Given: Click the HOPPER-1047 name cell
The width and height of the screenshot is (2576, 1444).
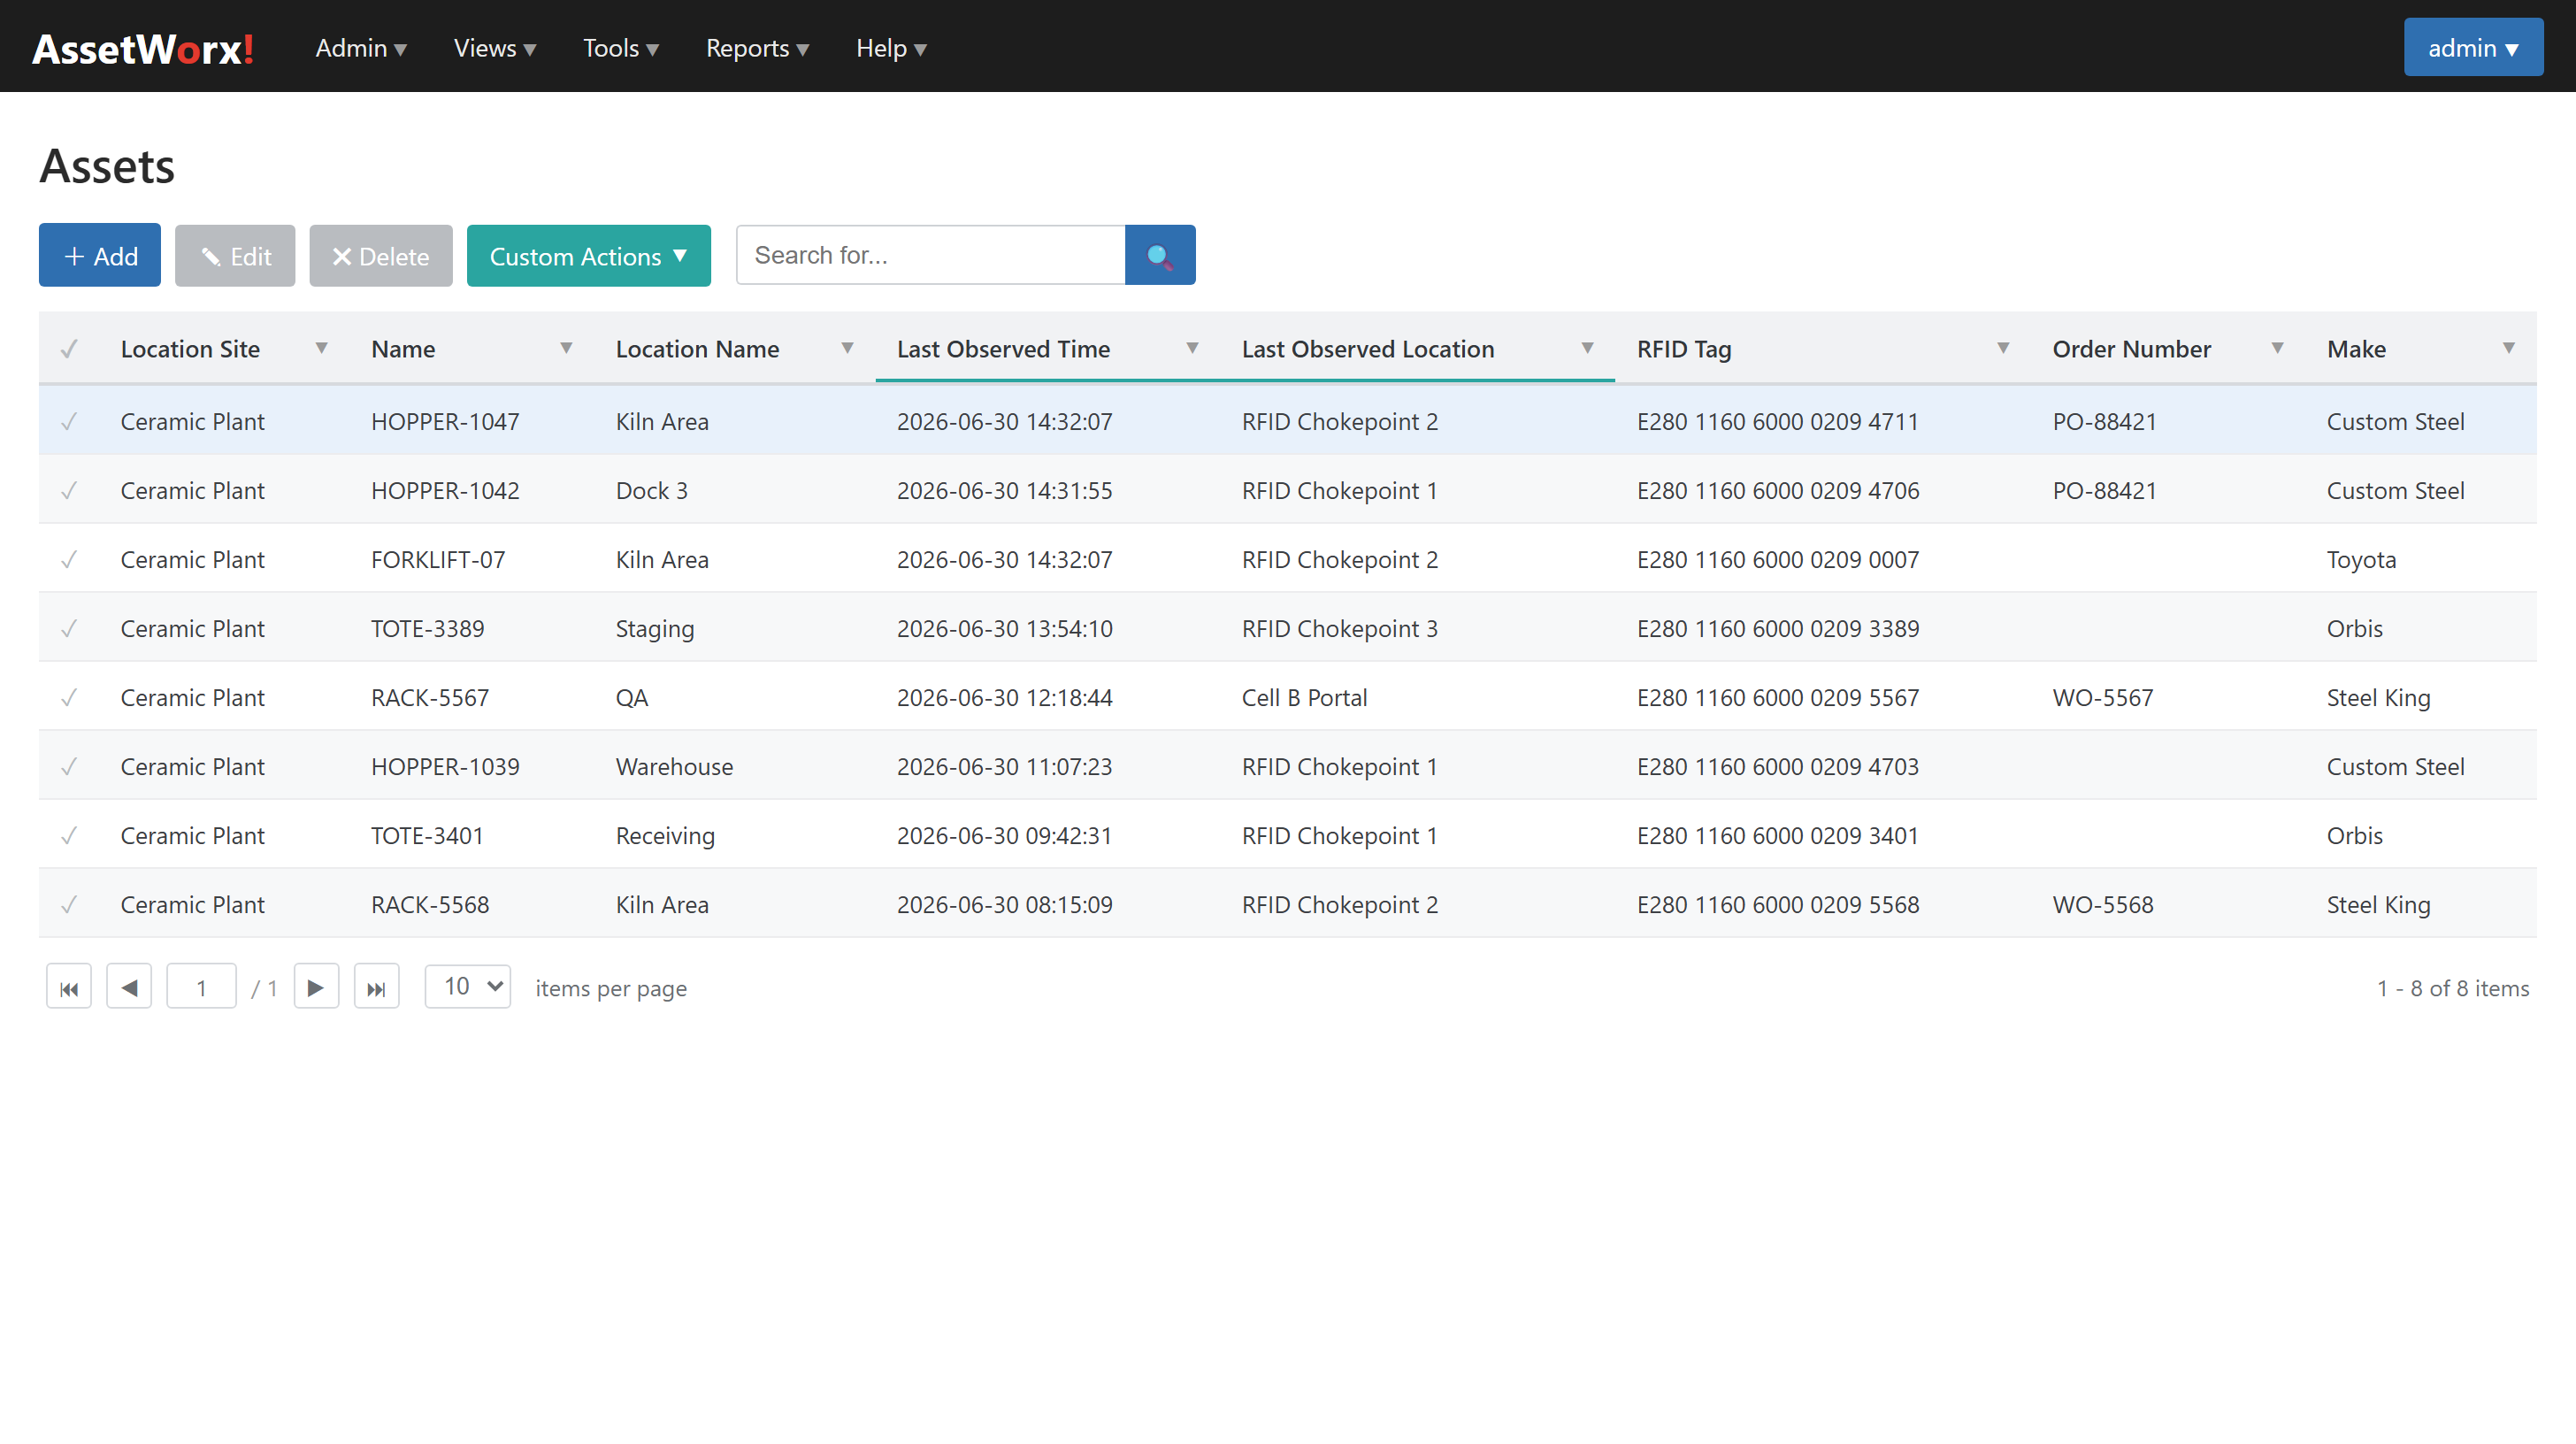Looking at the screenshot, I should click(445, 421).
